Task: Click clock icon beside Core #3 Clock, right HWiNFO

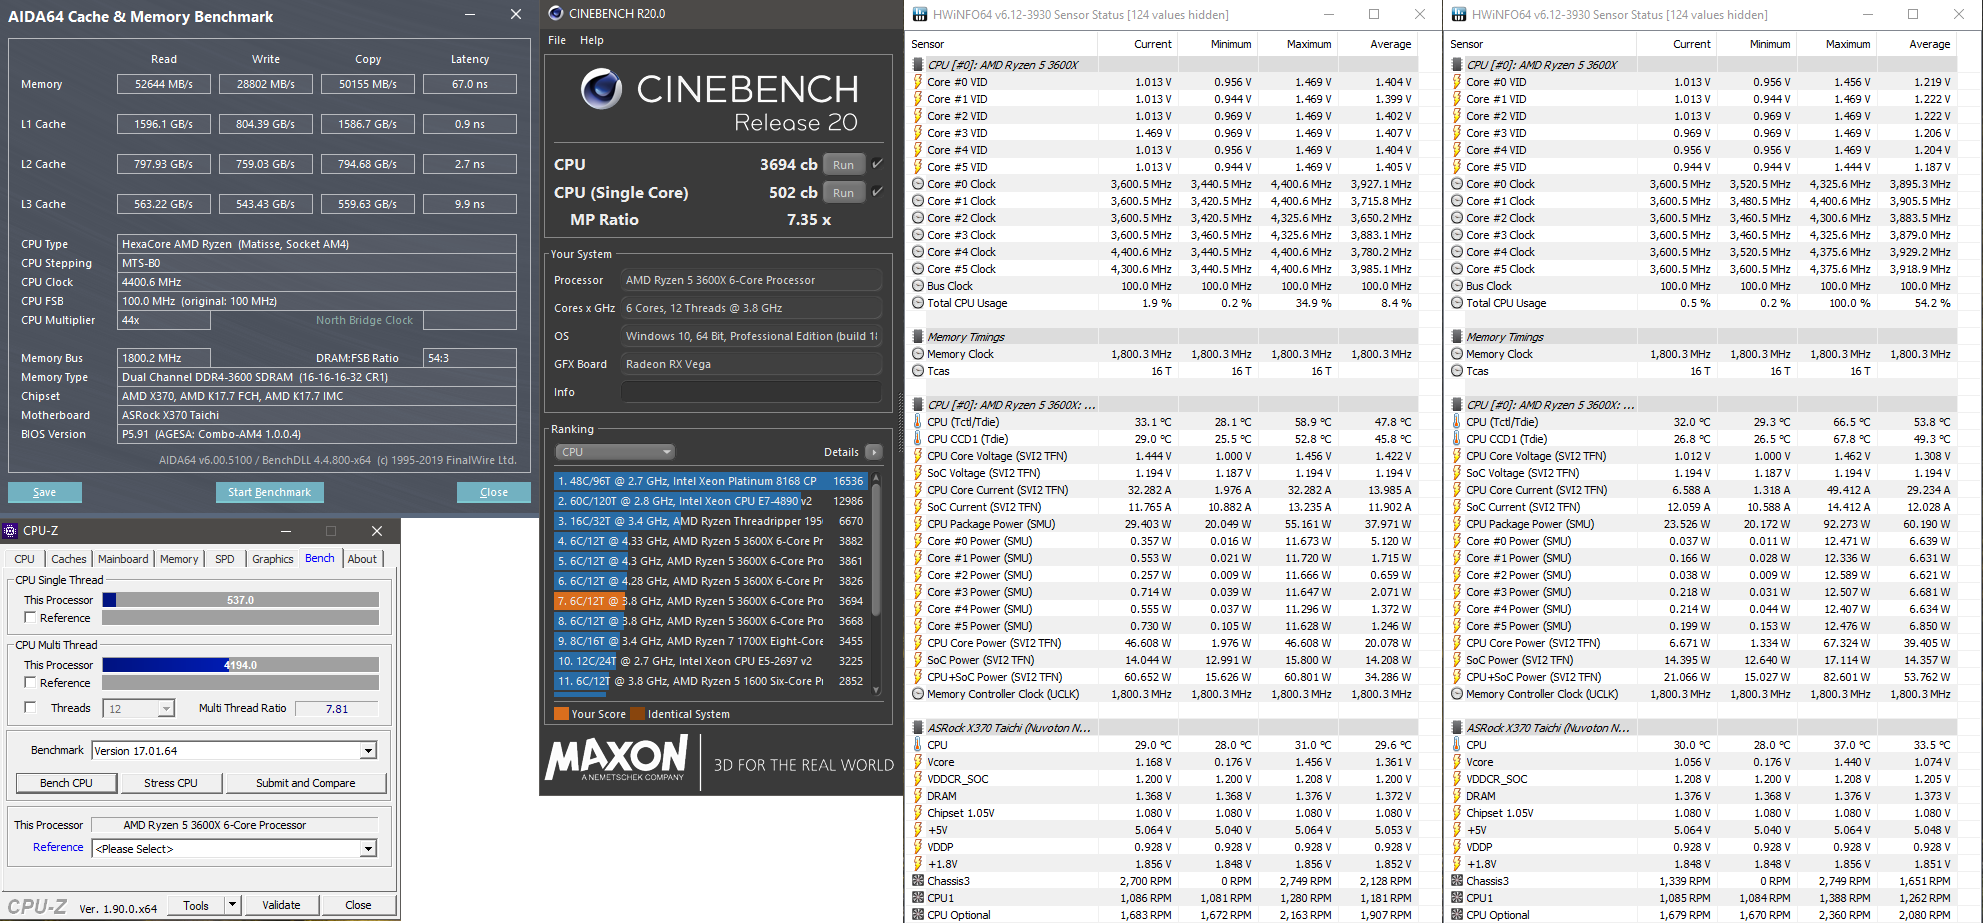Action: click(x=1457, y=235)
